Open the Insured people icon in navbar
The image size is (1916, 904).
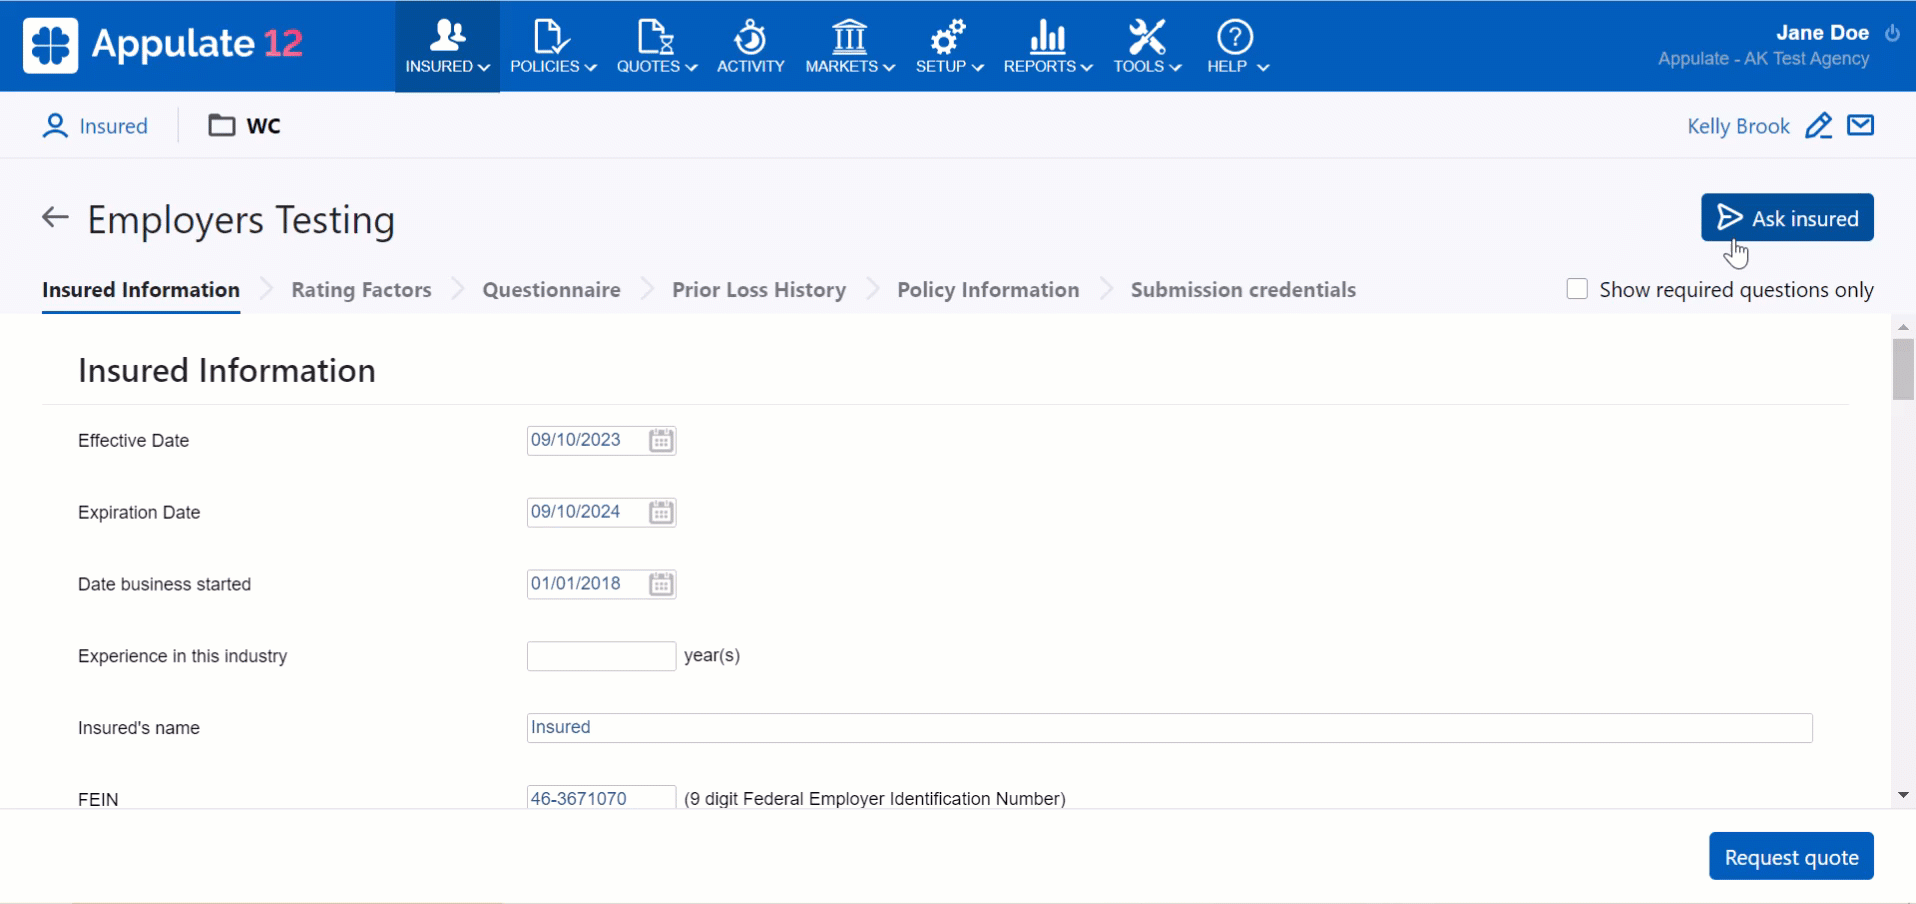tap(447, 36)
